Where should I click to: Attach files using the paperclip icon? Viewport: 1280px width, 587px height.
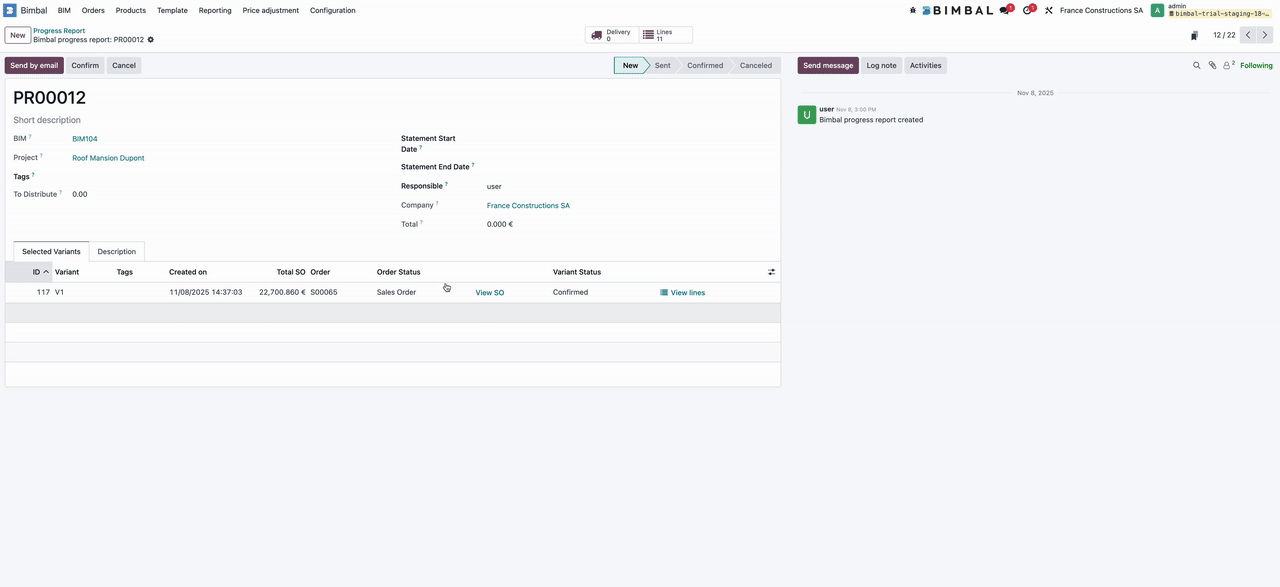(1212, 65)
